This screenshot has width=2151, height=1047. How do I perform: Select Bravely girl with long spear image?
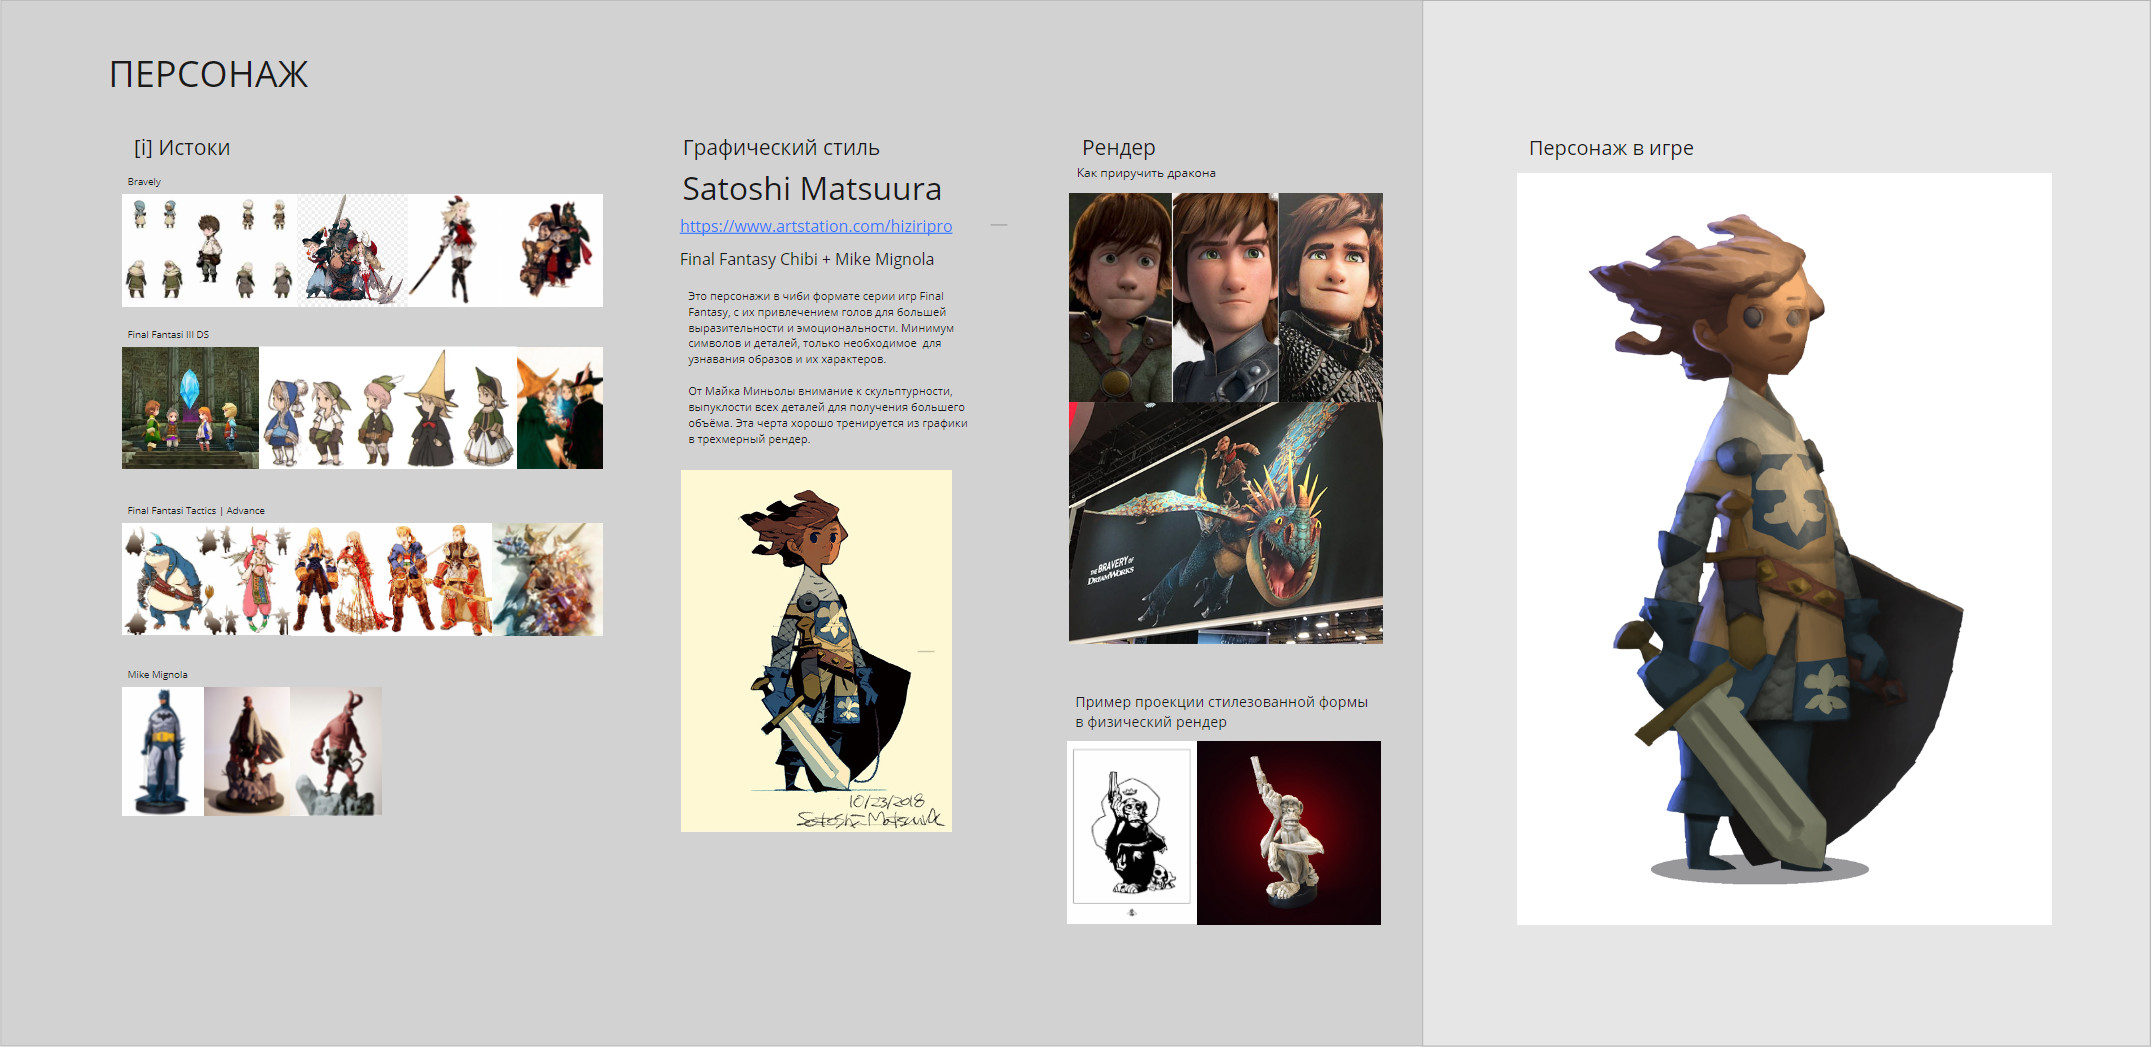coord(457,250)
